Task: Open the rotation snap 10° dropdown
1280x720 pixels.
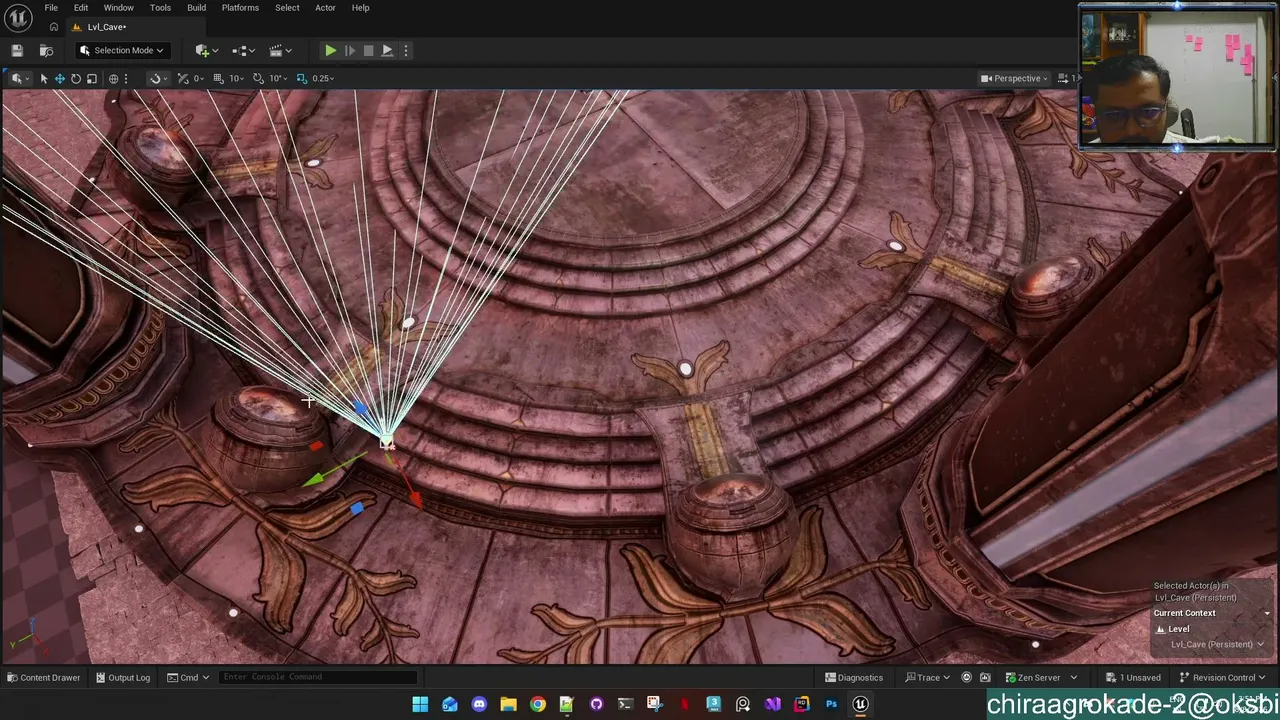Action: (277, 78)
